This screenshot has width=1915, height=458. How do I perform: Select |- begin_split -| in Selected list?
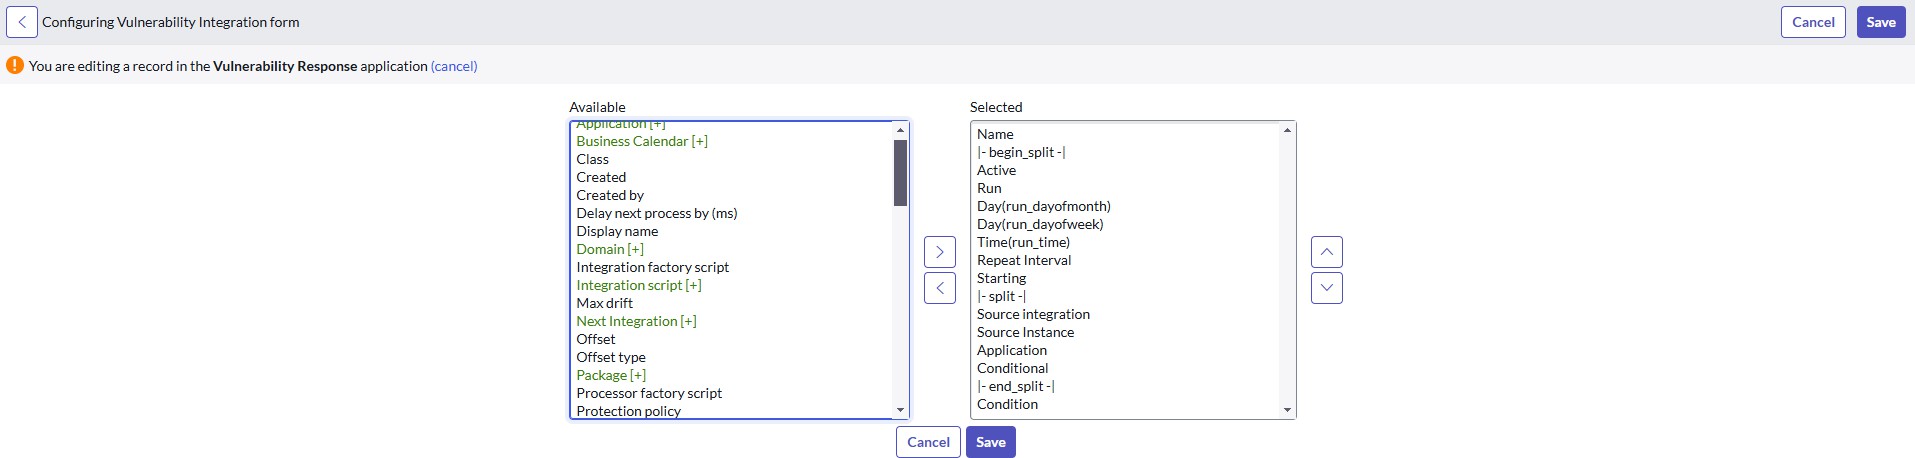[x=1126, y=152]
